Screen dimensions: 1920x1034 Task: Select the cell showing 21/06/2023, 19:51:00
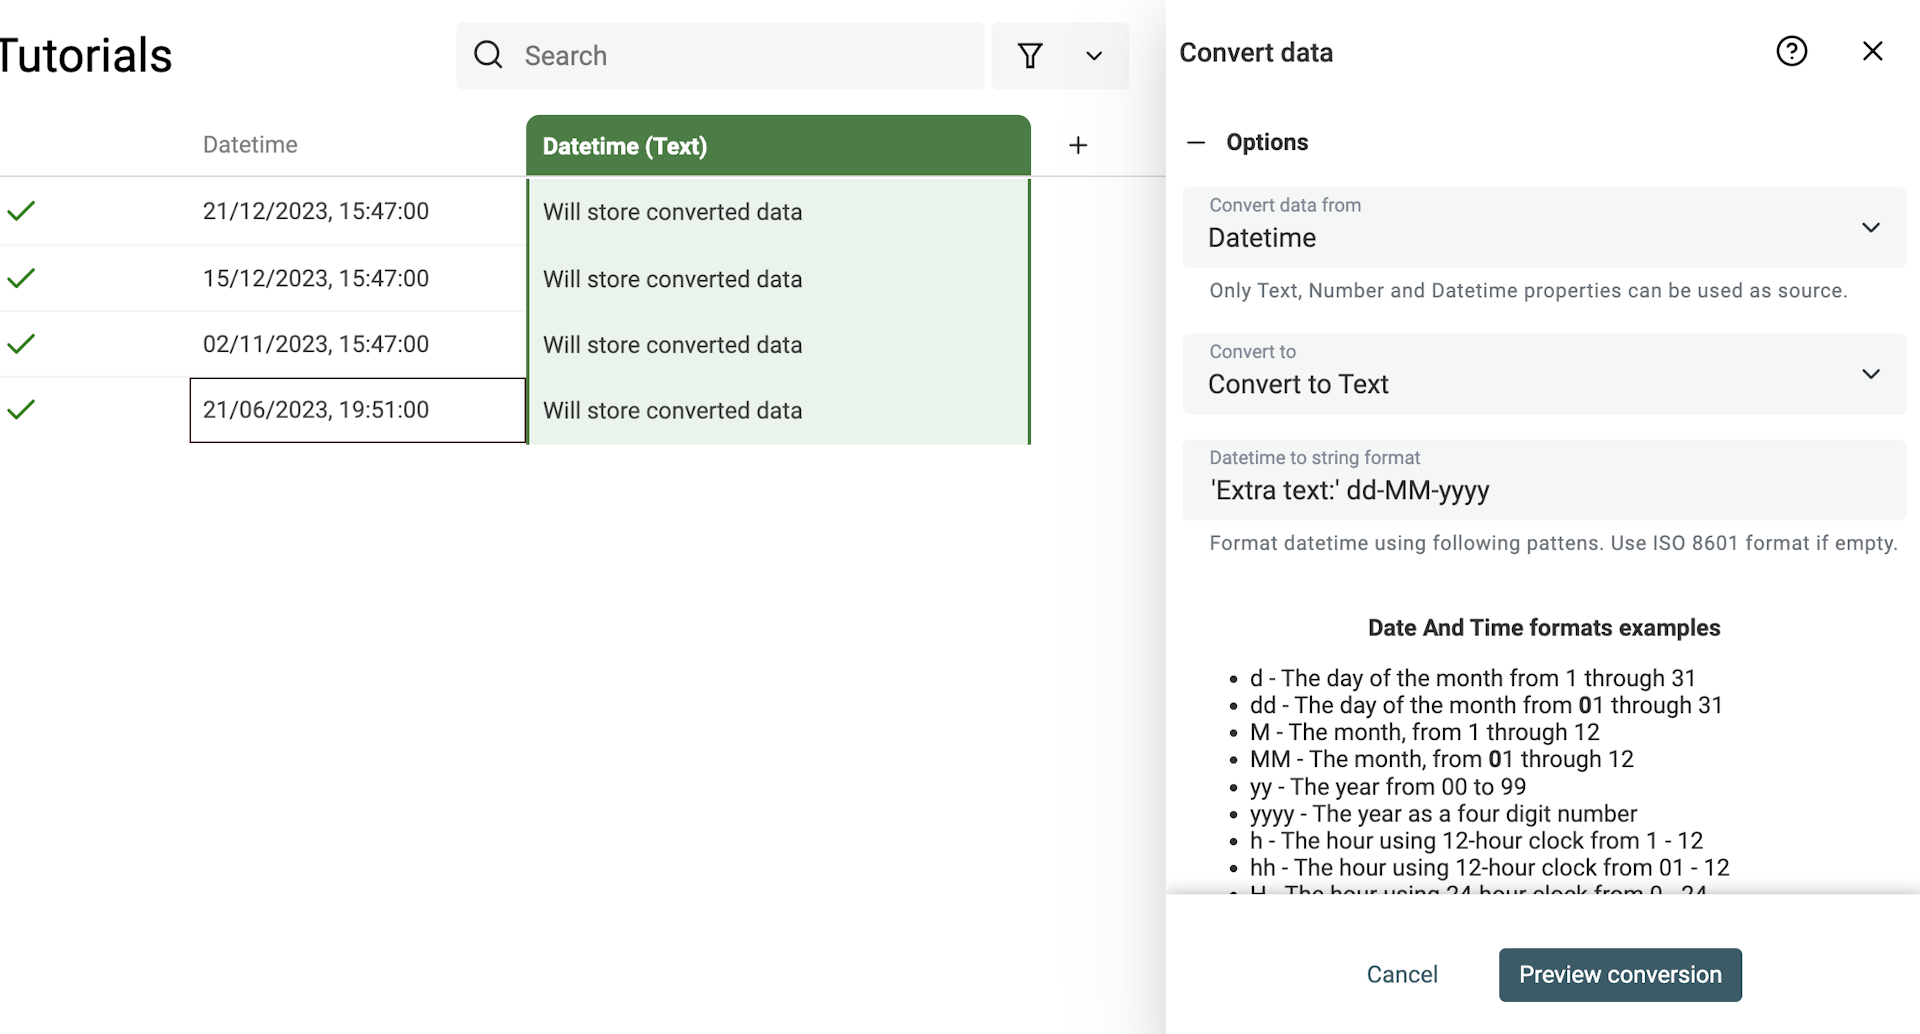pyautogui.click(x=356, y=409)
